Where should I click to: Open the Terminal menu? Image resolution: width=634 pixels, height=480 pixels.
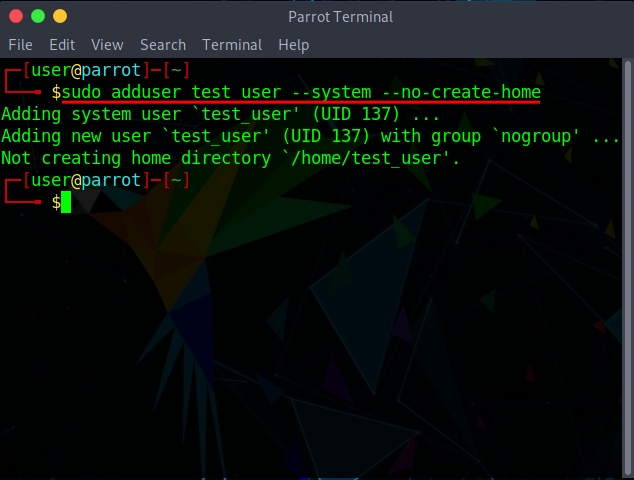(x=232, y=45)
